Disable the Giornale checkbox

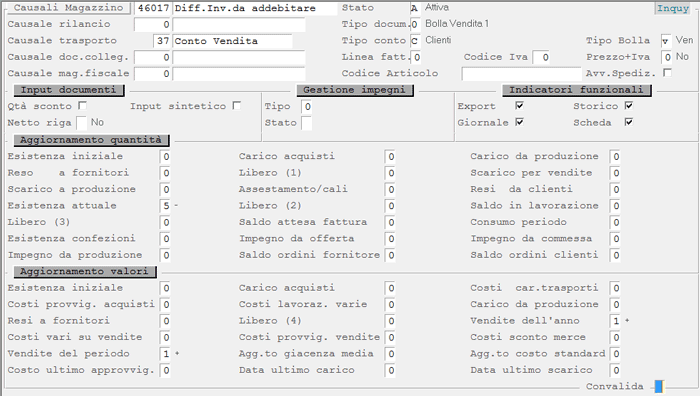click(519, 122)
